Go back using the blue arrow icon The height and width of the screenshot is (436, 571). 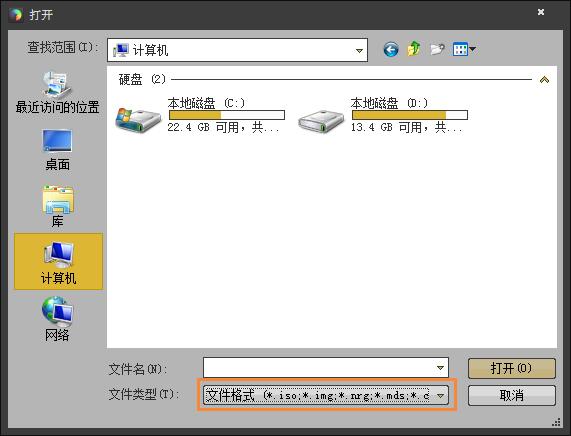(391, 49)
